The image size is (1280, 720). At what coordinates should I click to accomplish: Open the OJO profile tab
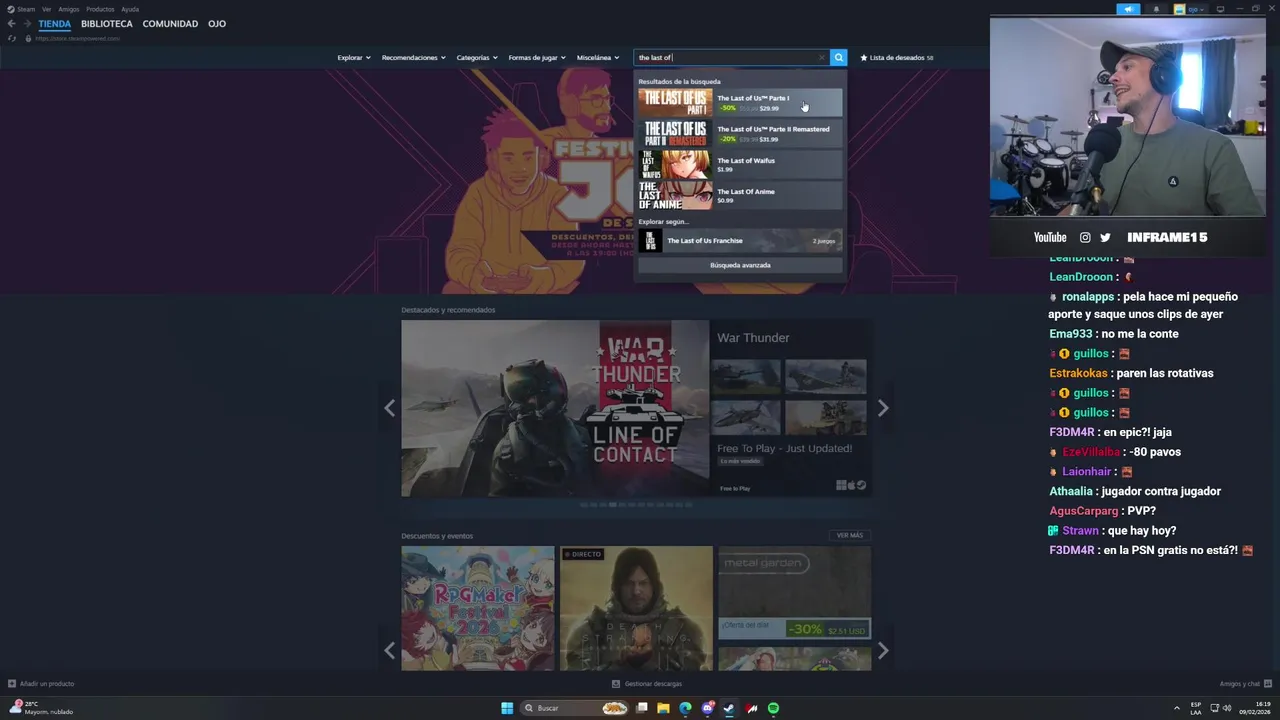pyautogui.click(x=217, y=24)
